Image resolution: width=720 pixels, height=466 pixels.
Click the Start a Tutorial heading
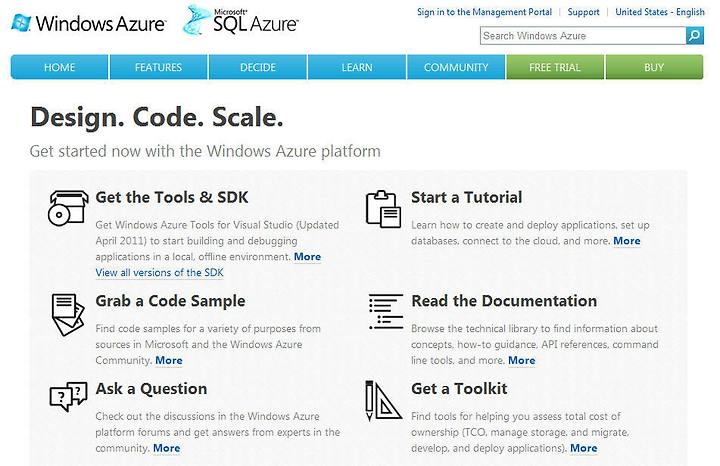coord(467,197)
